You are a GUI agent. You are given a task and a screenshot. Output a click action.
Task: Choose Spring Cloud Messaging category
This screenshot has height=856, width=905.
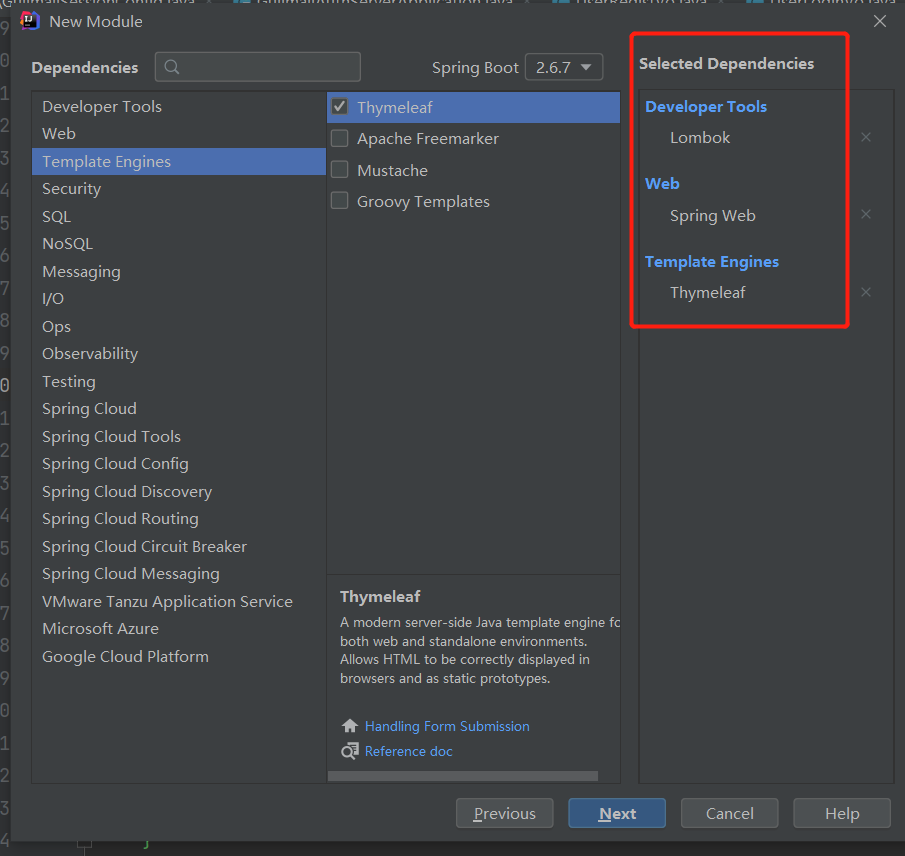[179, 574]
